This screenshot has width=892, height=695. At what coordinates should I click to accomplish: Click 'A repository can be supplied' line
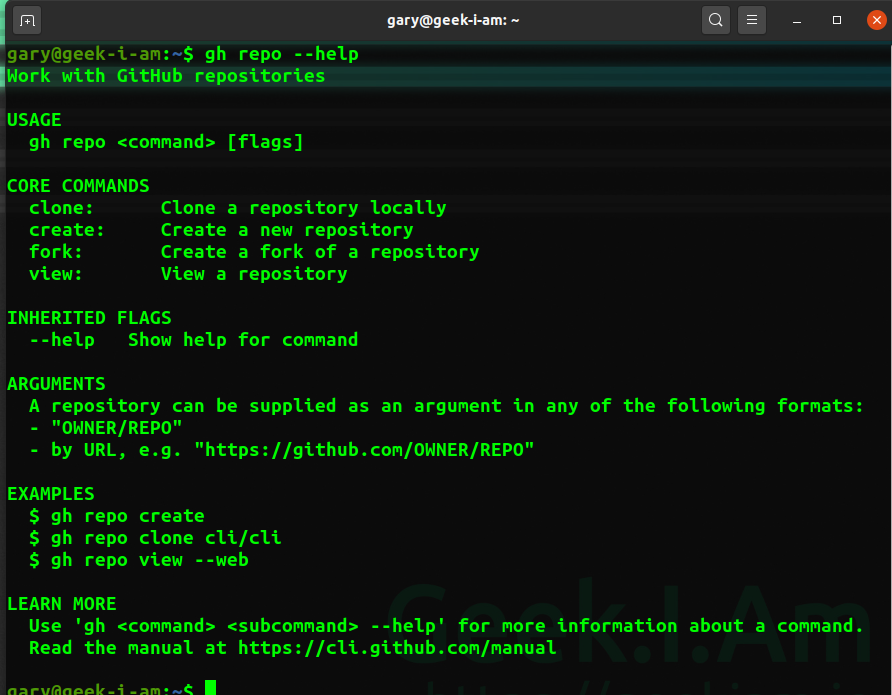tap(447, 406)
